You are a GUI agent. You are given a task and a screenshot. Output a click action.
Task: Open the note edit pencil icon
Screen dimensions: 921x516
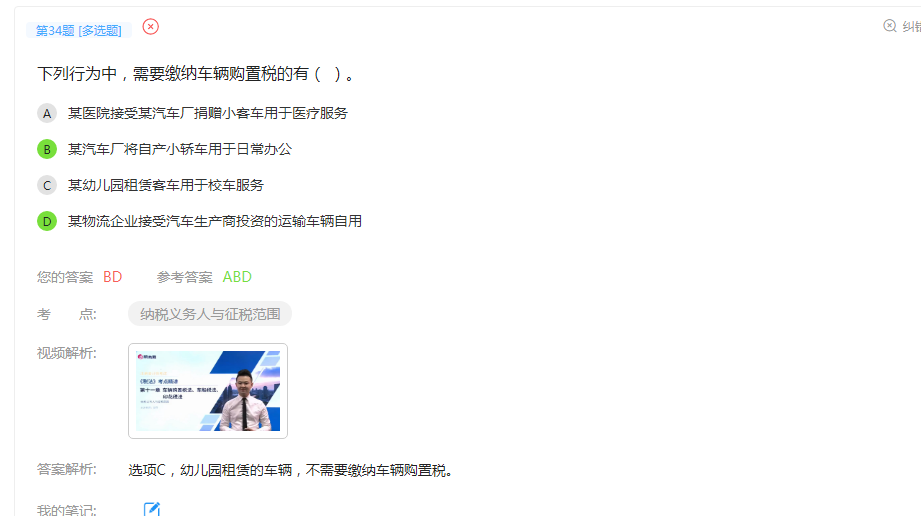pyautogui.click(x=152, y=510)
